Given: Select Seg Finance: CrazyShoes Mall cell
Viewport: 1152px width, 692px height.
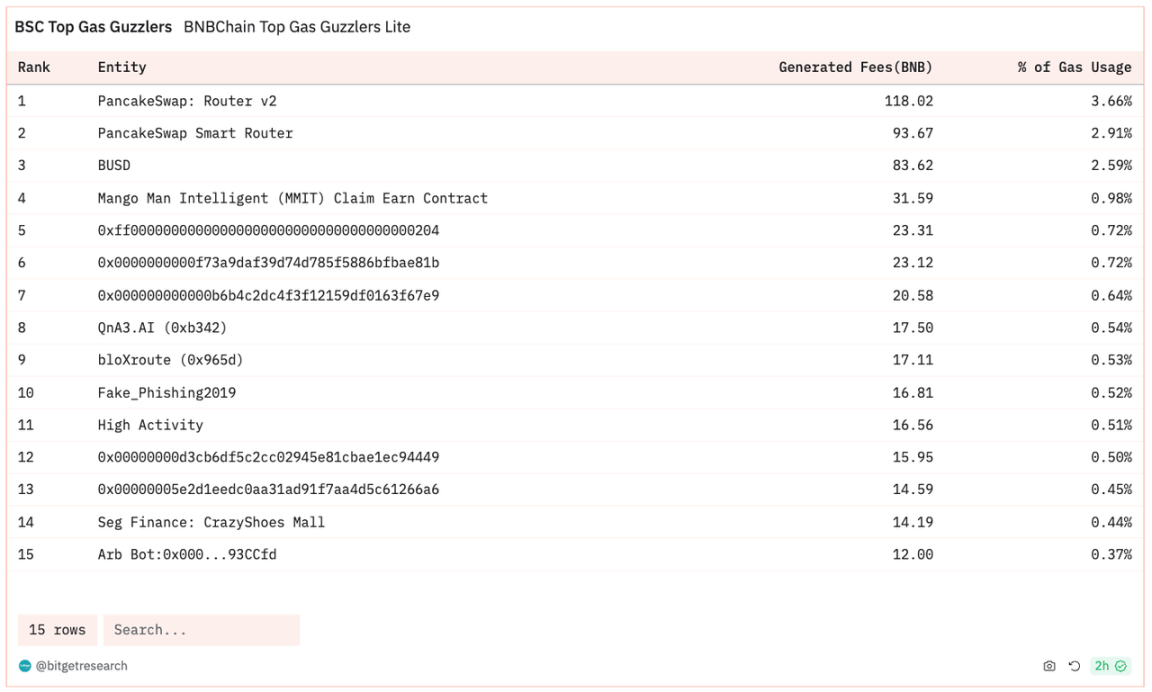Looking at the screenshot, I should (x=211, y=522).
